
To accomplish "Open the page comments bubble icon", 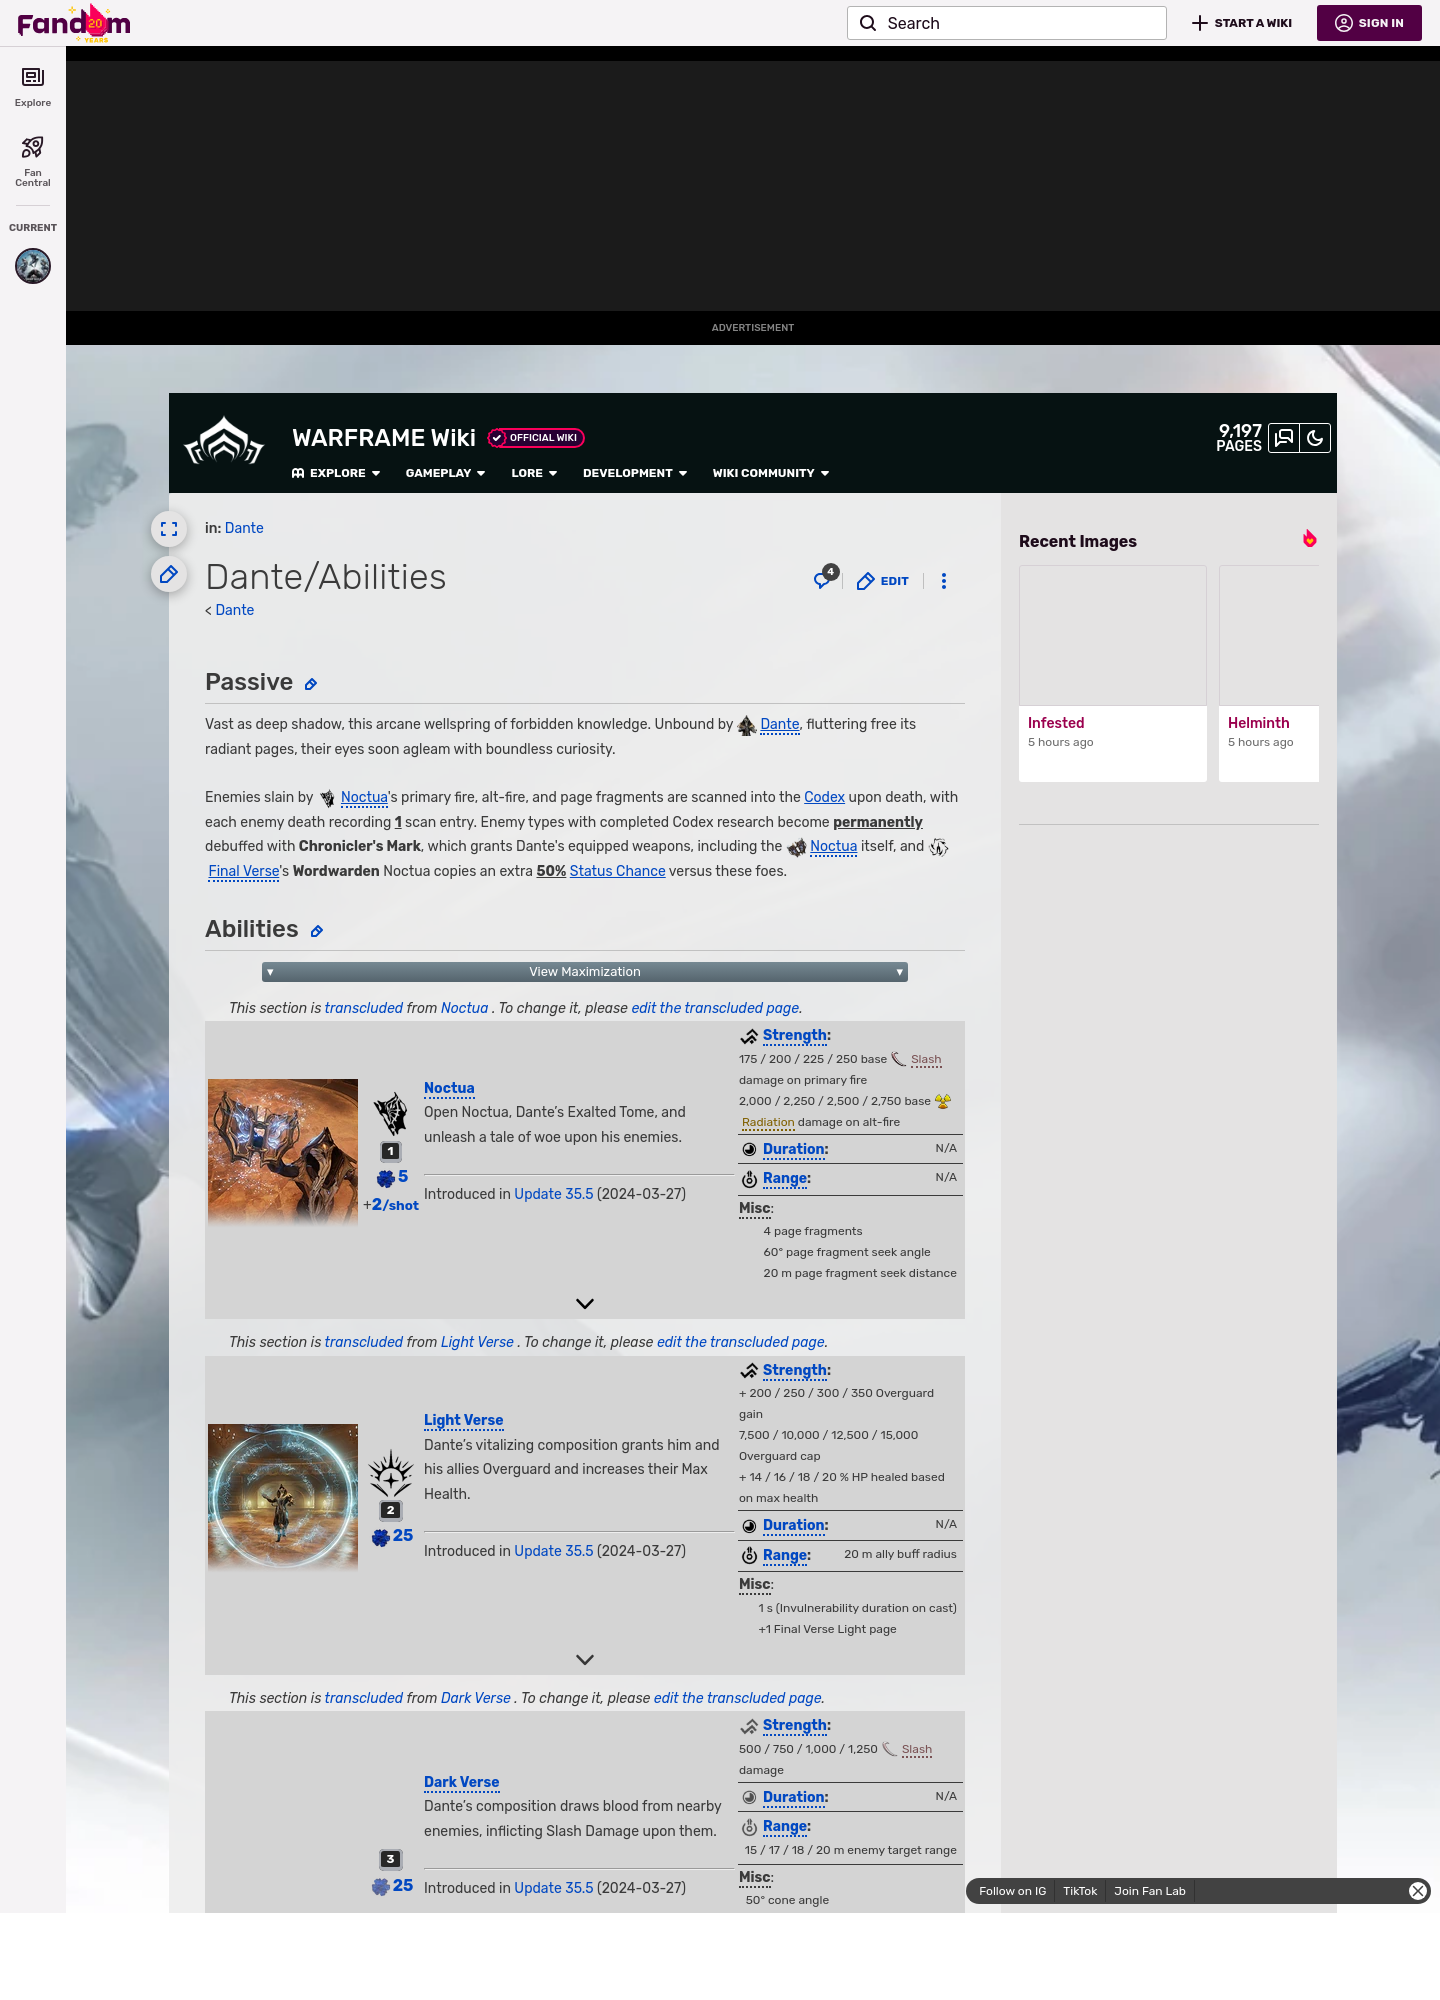I will [x=825, y=579].
